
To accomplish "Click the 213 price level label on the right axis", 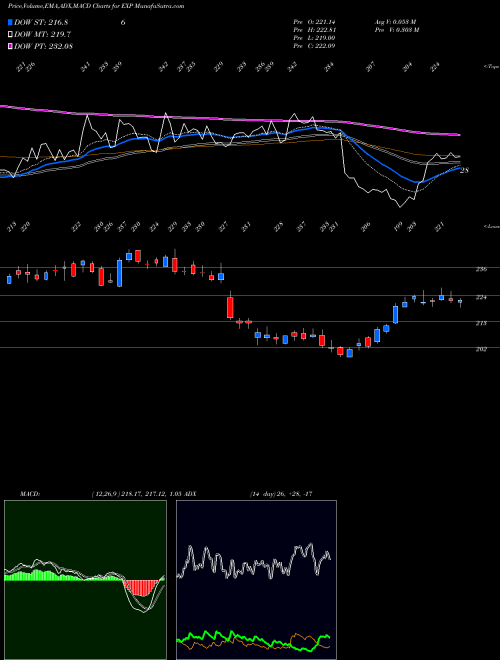I will point(481,323).
